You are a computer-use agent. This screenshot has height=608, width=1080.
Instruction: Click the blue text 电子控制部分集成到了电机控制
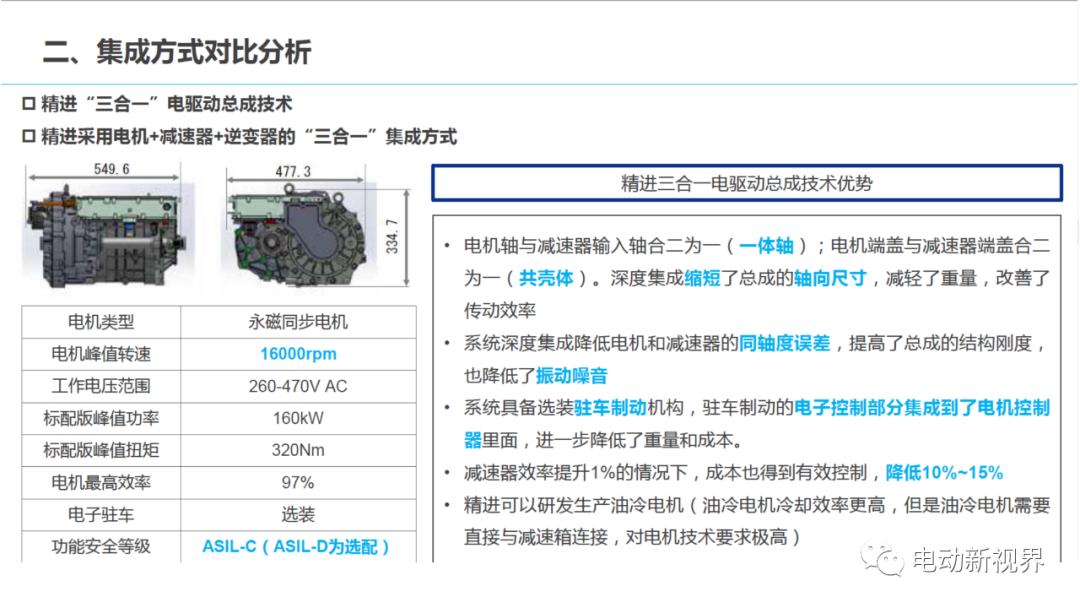(922, 408)
